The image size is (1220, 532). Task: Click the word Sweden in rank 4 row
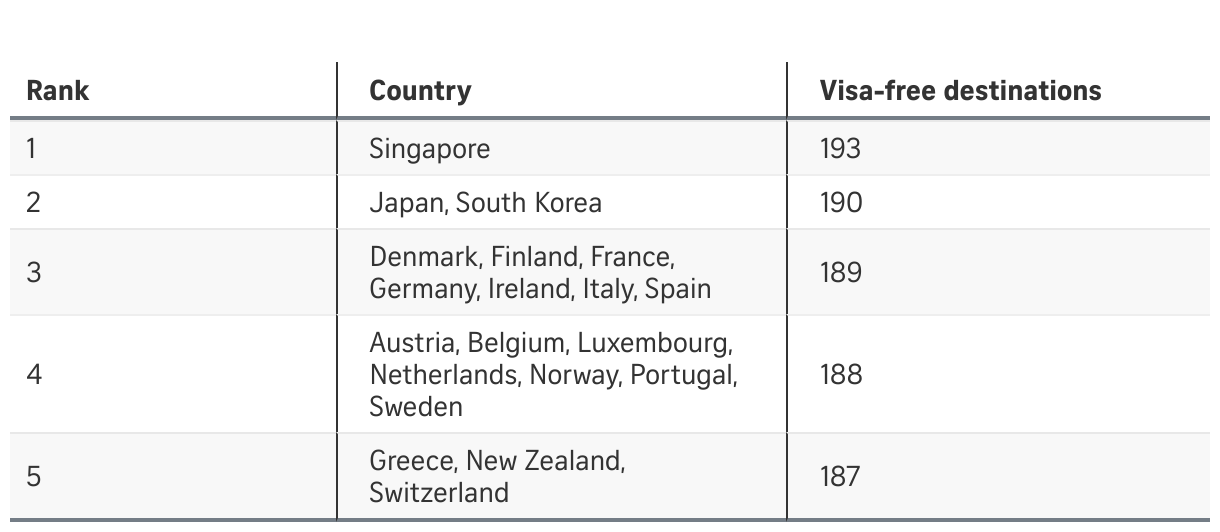click(x=416, y=407)
